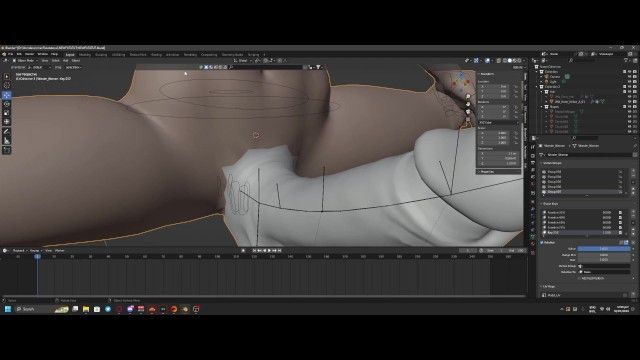Switch to the Layout workspace tab
Image resolution: width=640 pixels, height=360 pixels.
point(70,54)
